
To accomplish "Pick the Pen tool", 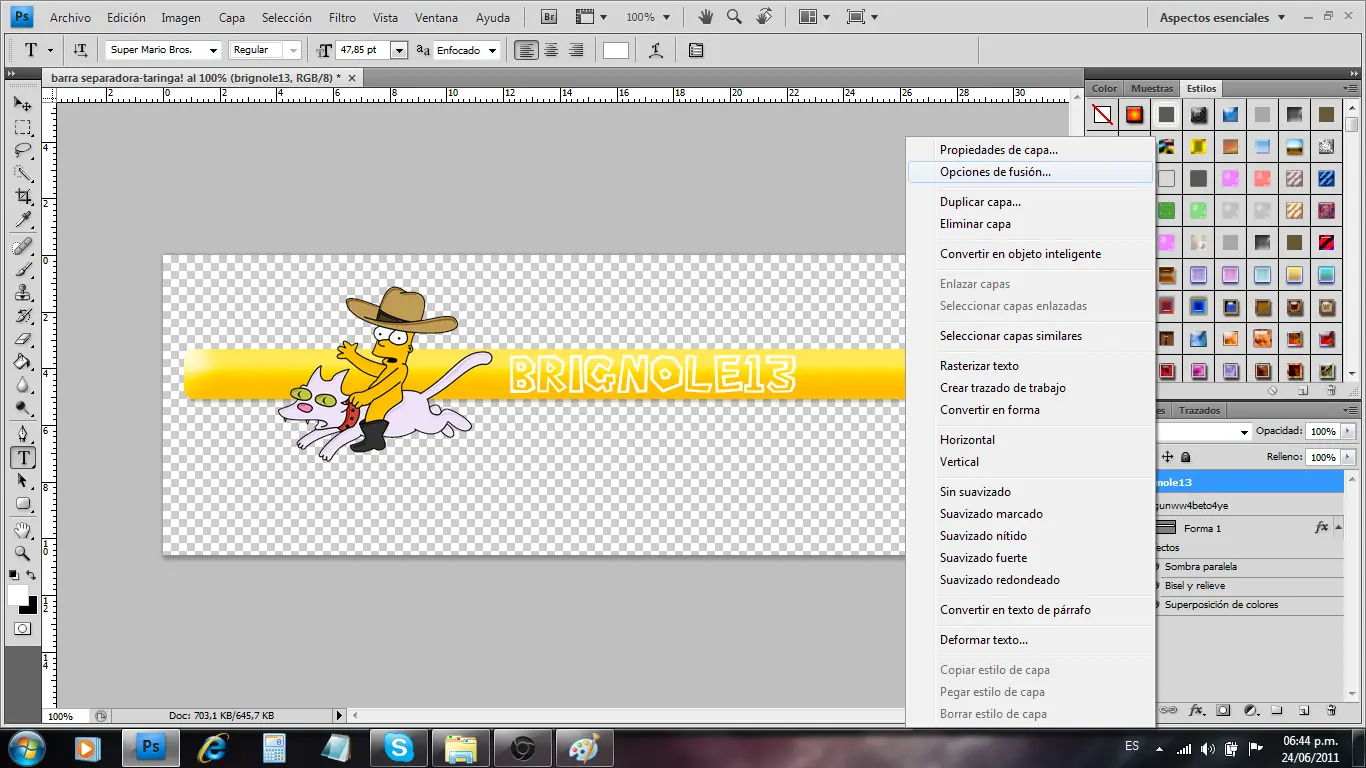I will coord(22,434).
